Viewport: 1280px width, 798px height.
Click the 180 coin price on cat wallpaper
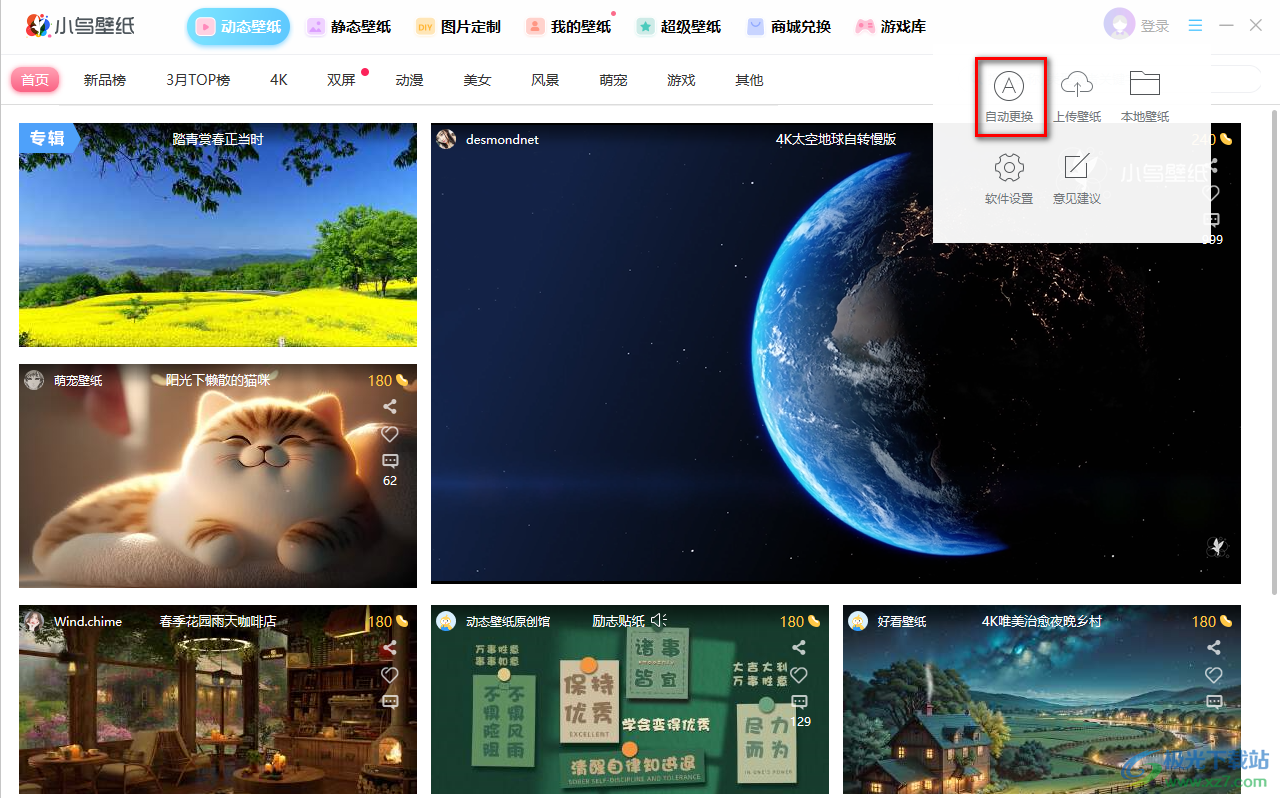point(388,380)
